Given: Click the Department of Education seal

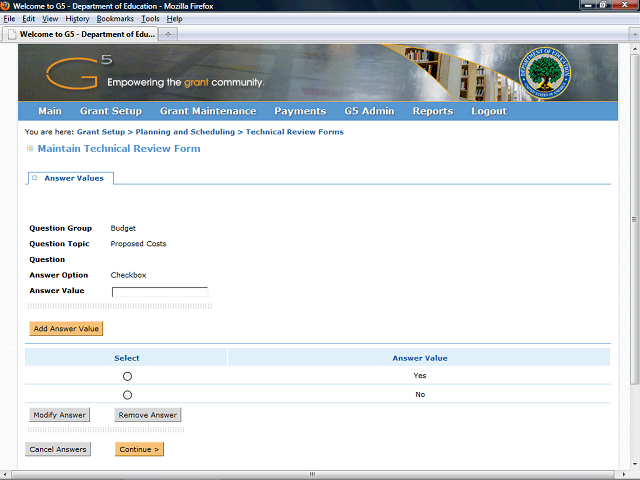Looking at the screenshot, I should click(x=545, y=73).
